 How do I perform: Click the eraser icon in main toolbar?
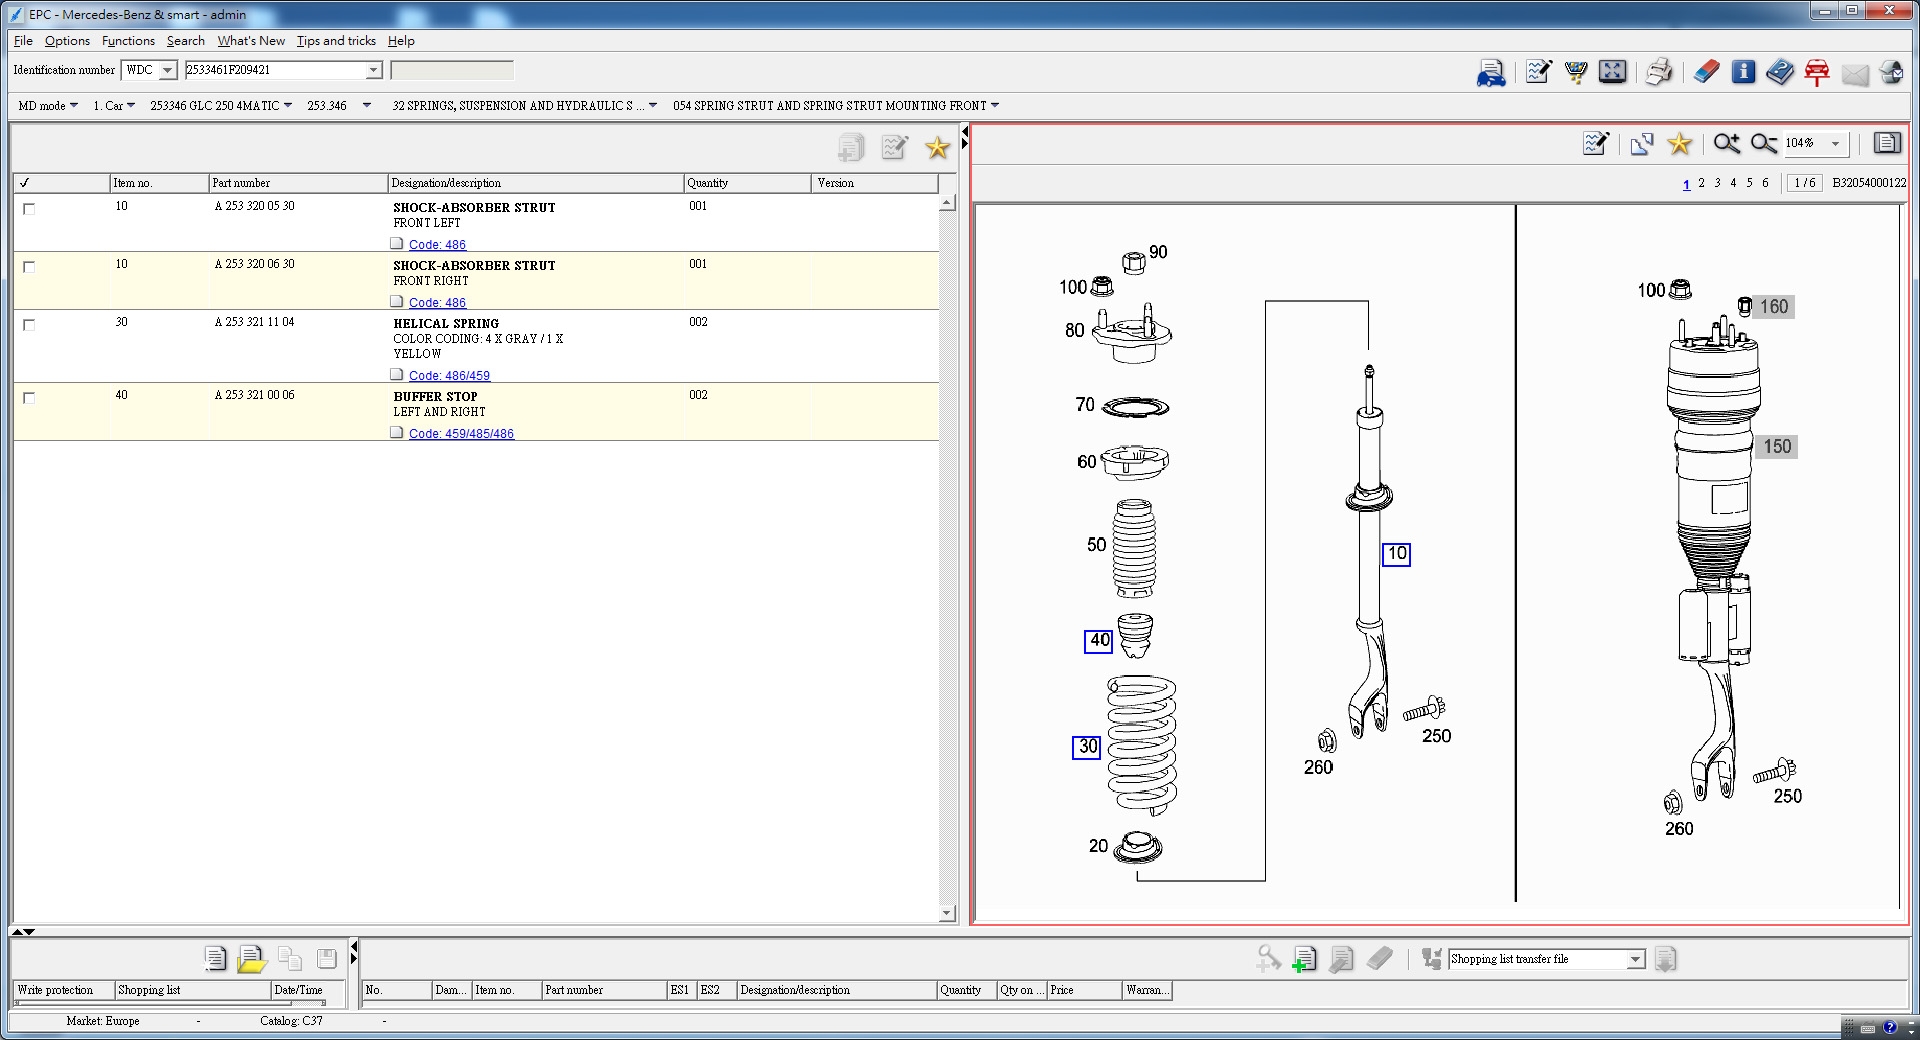pyautogui.click(x=1706, y=72)
